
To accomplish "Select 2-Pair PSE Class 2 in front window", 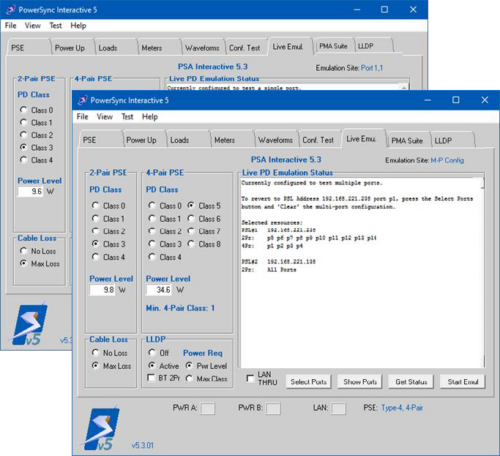I will (95, 231).
